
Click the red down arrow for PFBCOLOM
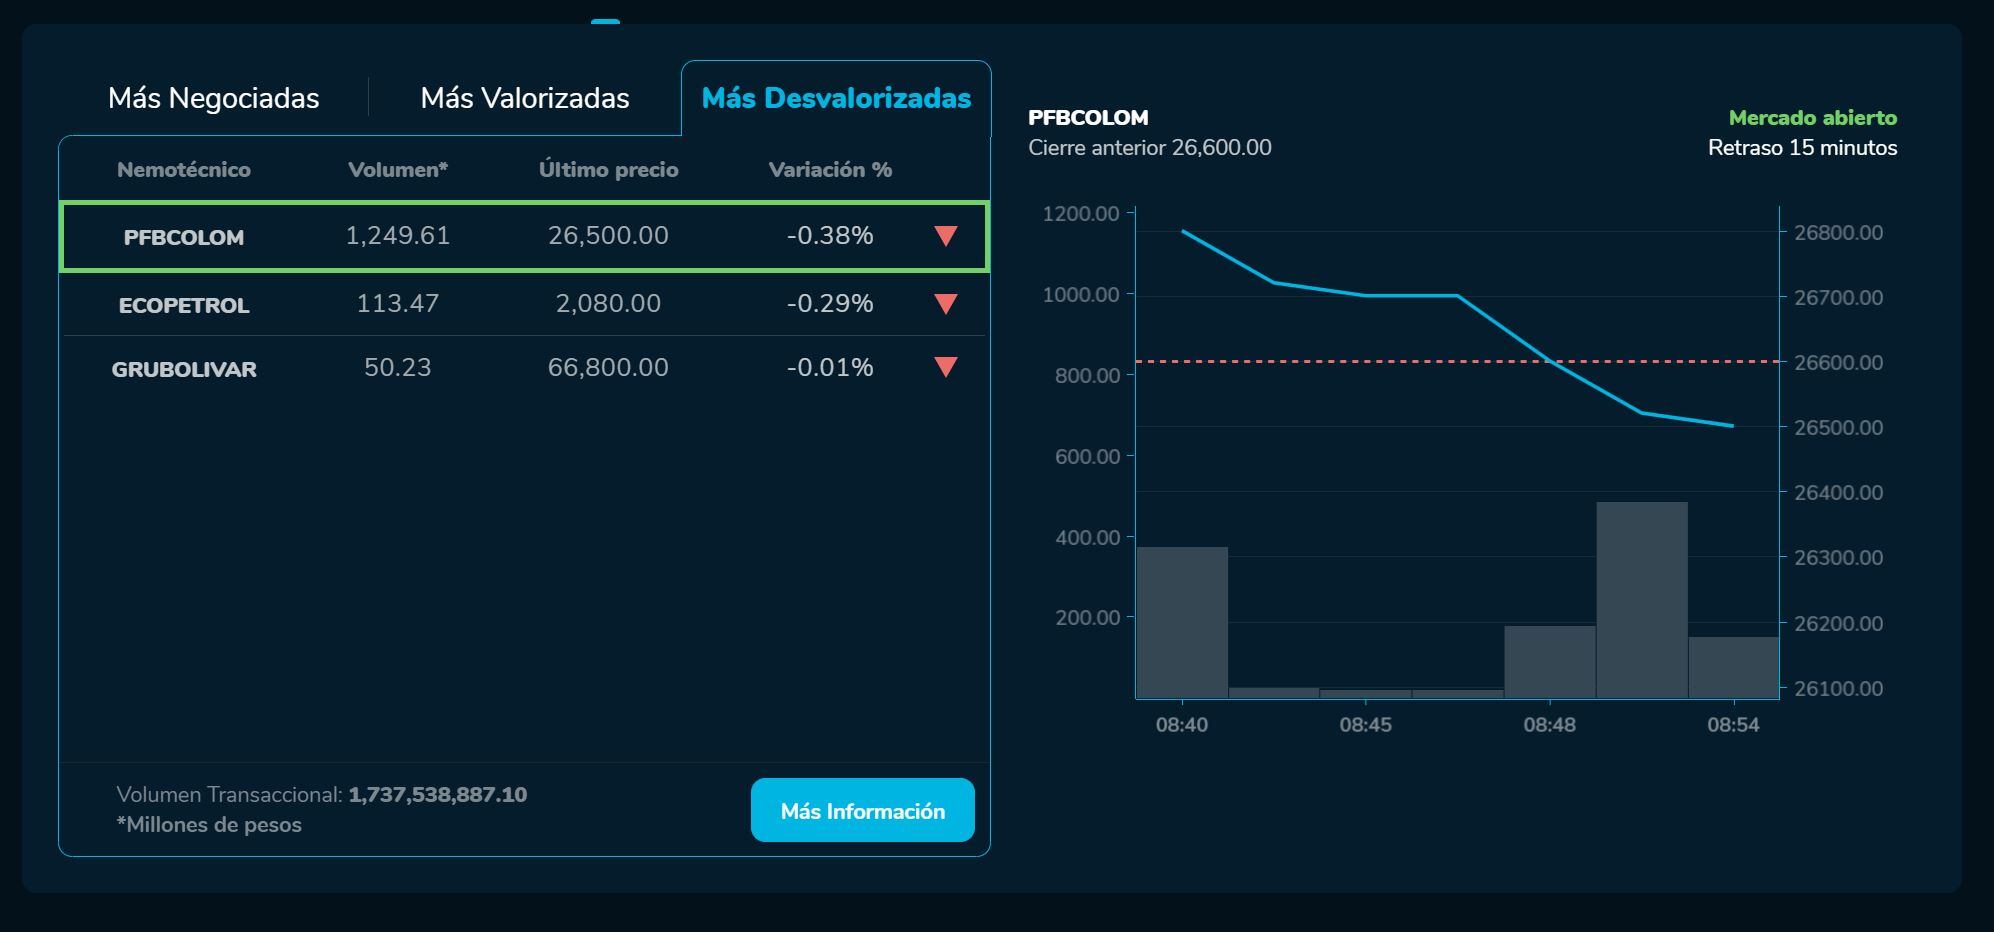tap(945, 236)
